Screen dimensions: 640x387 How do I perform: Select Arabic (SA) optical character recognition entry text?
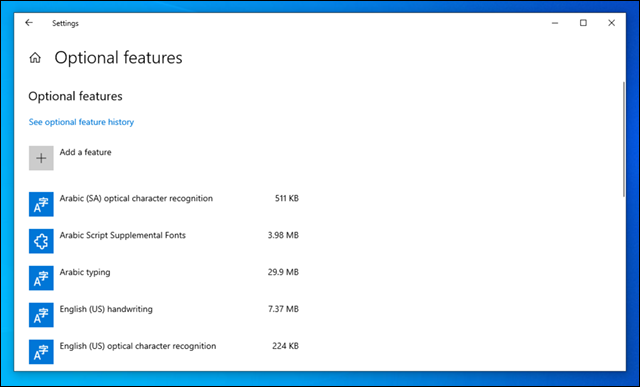coord(136,198)
